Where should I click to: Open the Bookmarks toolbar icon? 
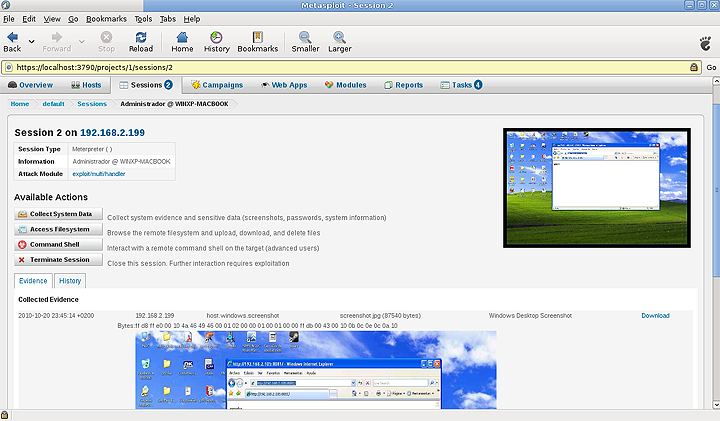point(258,37)
